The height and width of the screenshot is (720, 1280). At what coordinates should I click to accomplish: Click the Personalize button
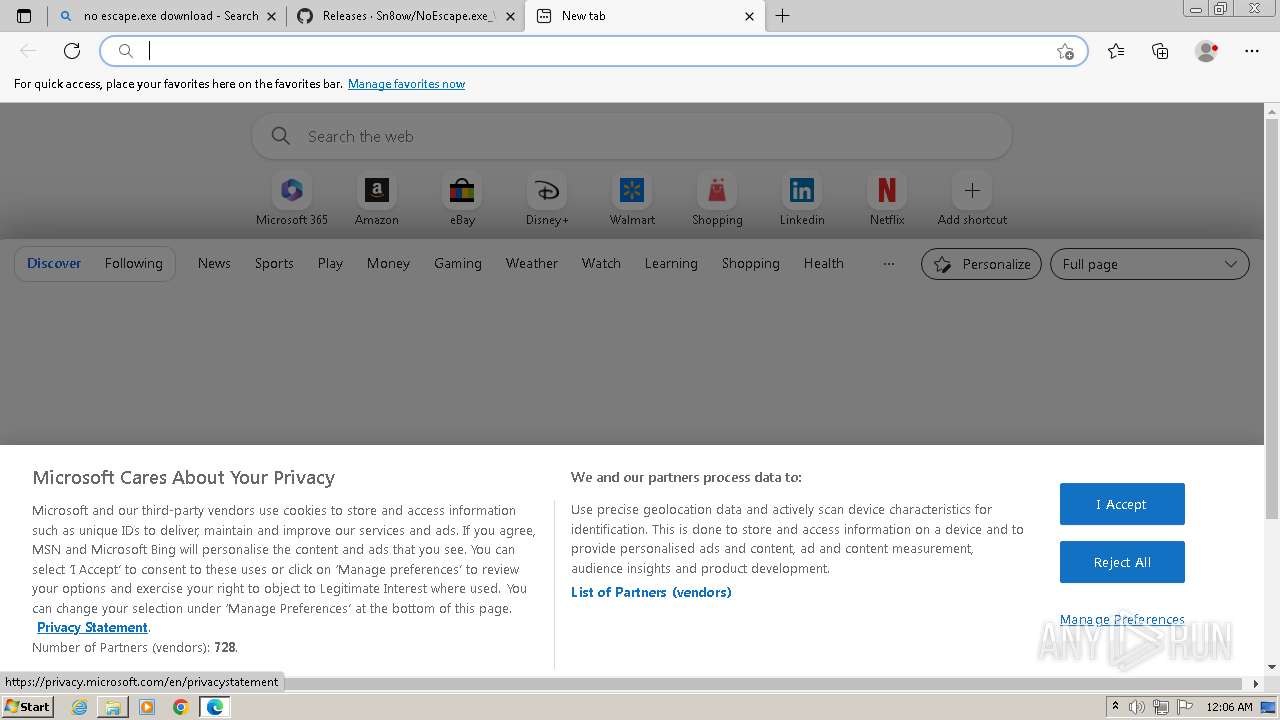(981, 264)
